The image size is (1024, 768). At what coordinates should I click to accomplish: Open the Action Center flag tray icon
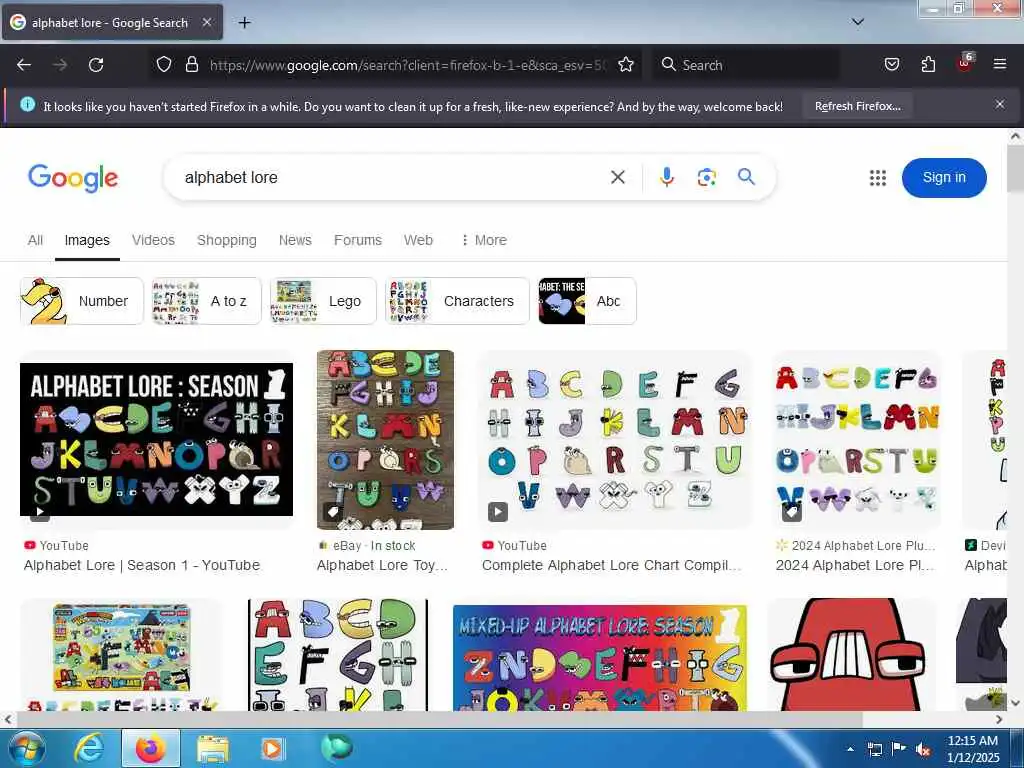click(x=899, y=748)
